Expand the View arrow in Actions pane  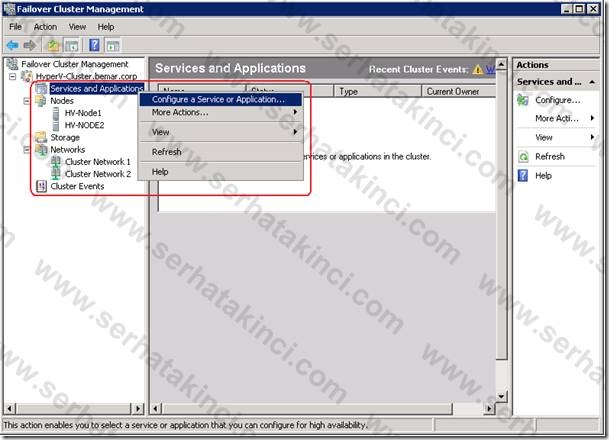click(592, 137)
